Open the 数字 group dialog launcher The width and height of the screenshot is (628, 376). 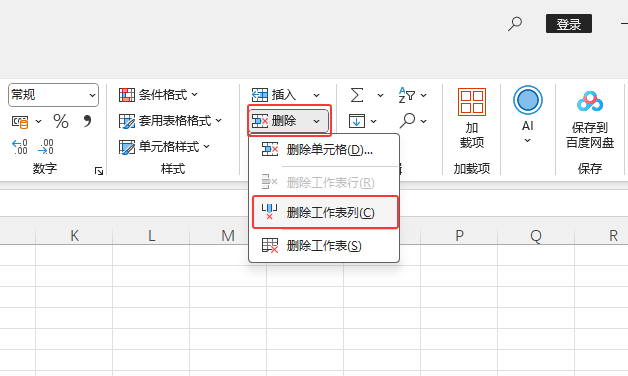[99, 171]
